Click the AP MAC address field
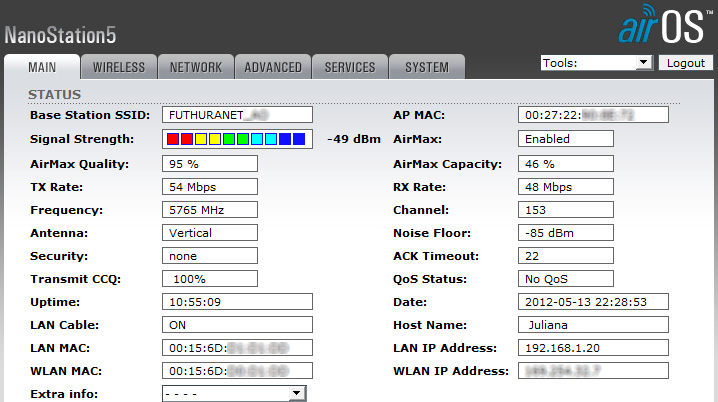The width and height of the screenshot is (718, 402). 593,115
